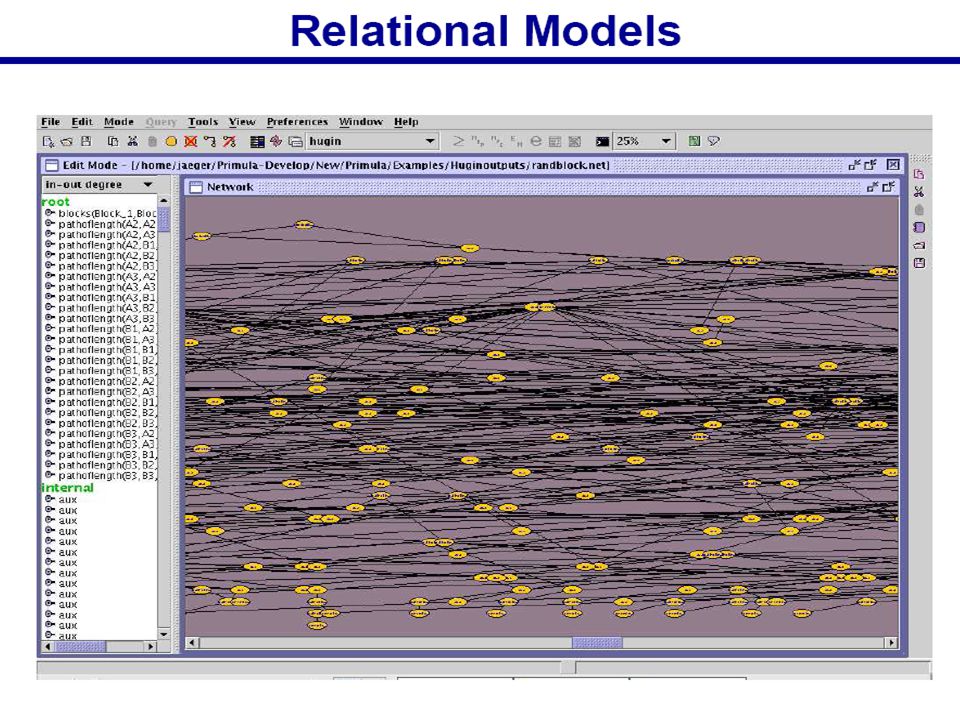Click the Network pane scrollbar right arrow

pos(891,643)
